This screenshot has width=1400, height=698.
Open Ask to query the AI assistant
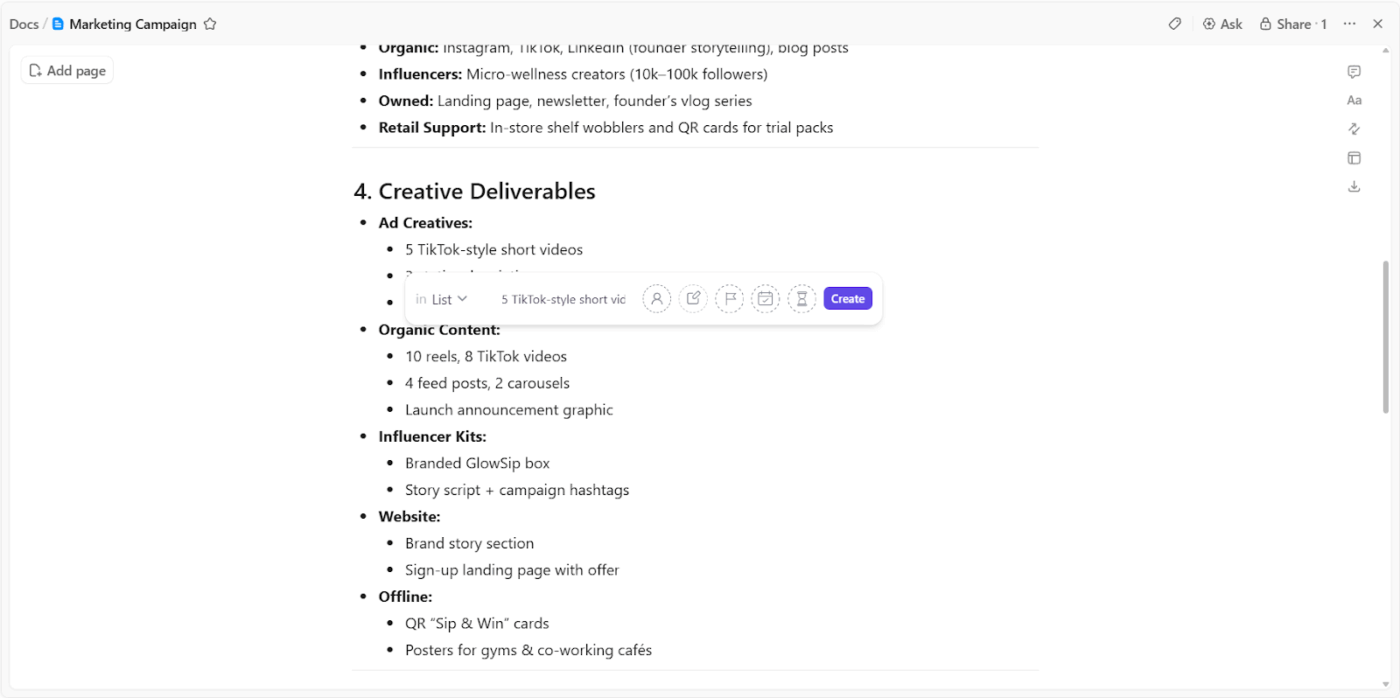point(1222,23)
